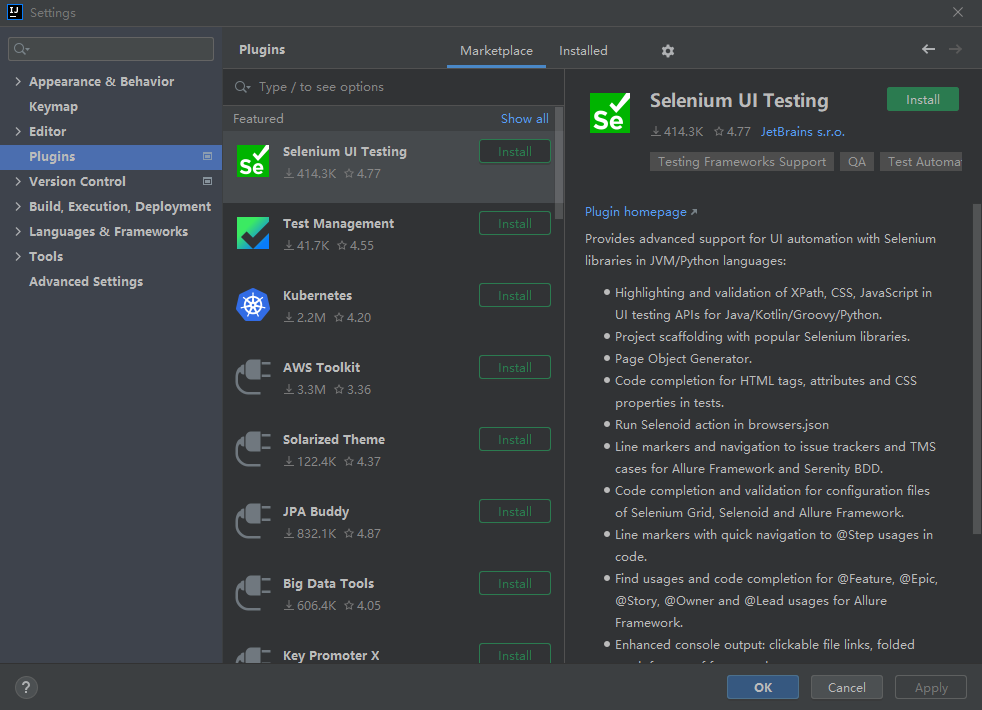This screenshot has height=710, width=982.
Task: Open the plugin manager gear icon
Action: (667, 50)
